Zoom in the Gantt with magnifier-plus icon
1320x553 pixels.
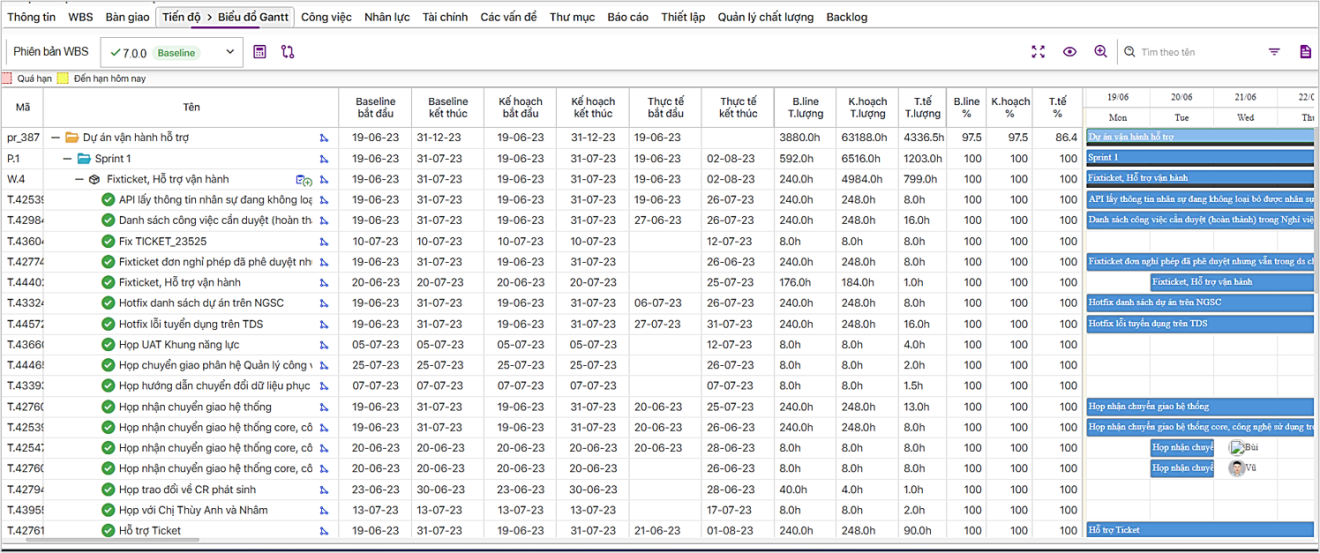point(1101,52)
